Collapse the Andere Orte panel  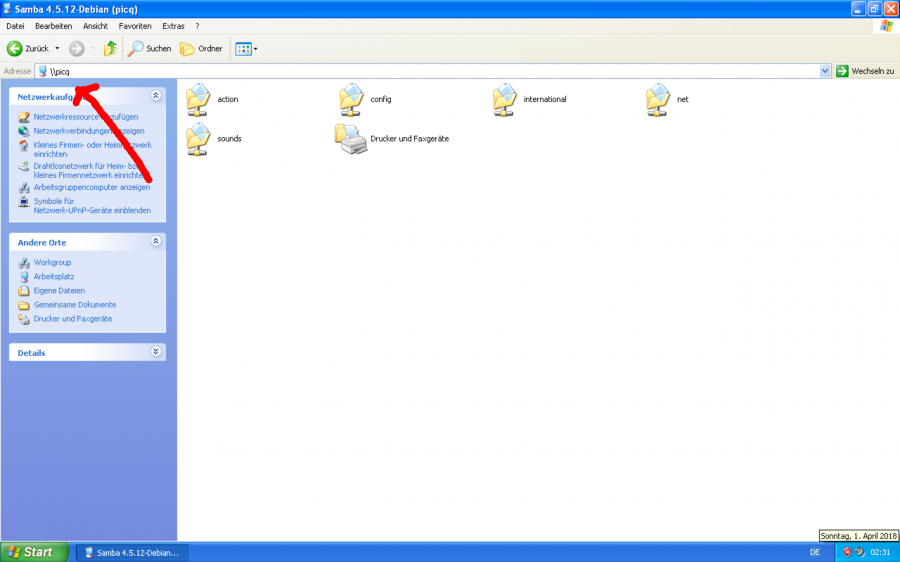155,242
